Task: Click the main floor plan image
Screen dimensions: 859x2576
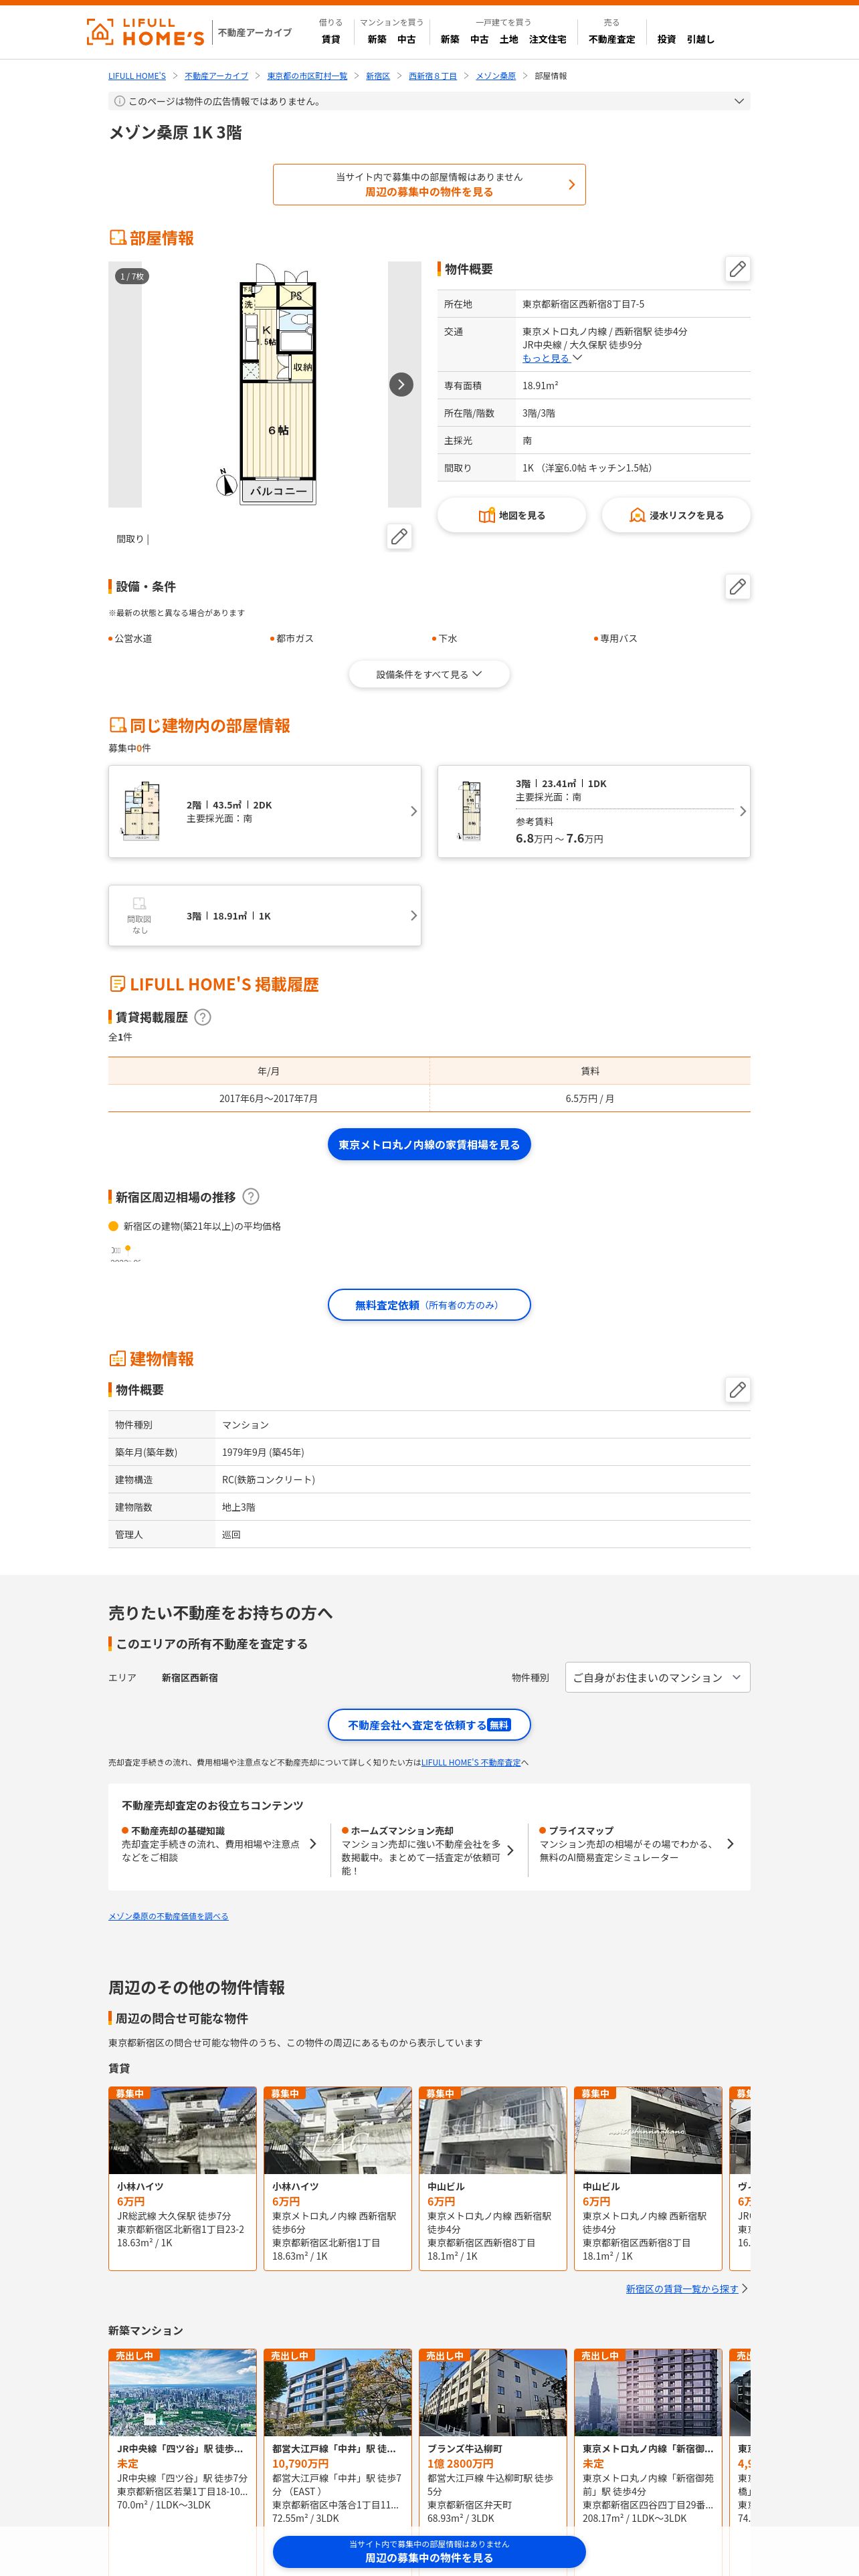Action: 265,384
